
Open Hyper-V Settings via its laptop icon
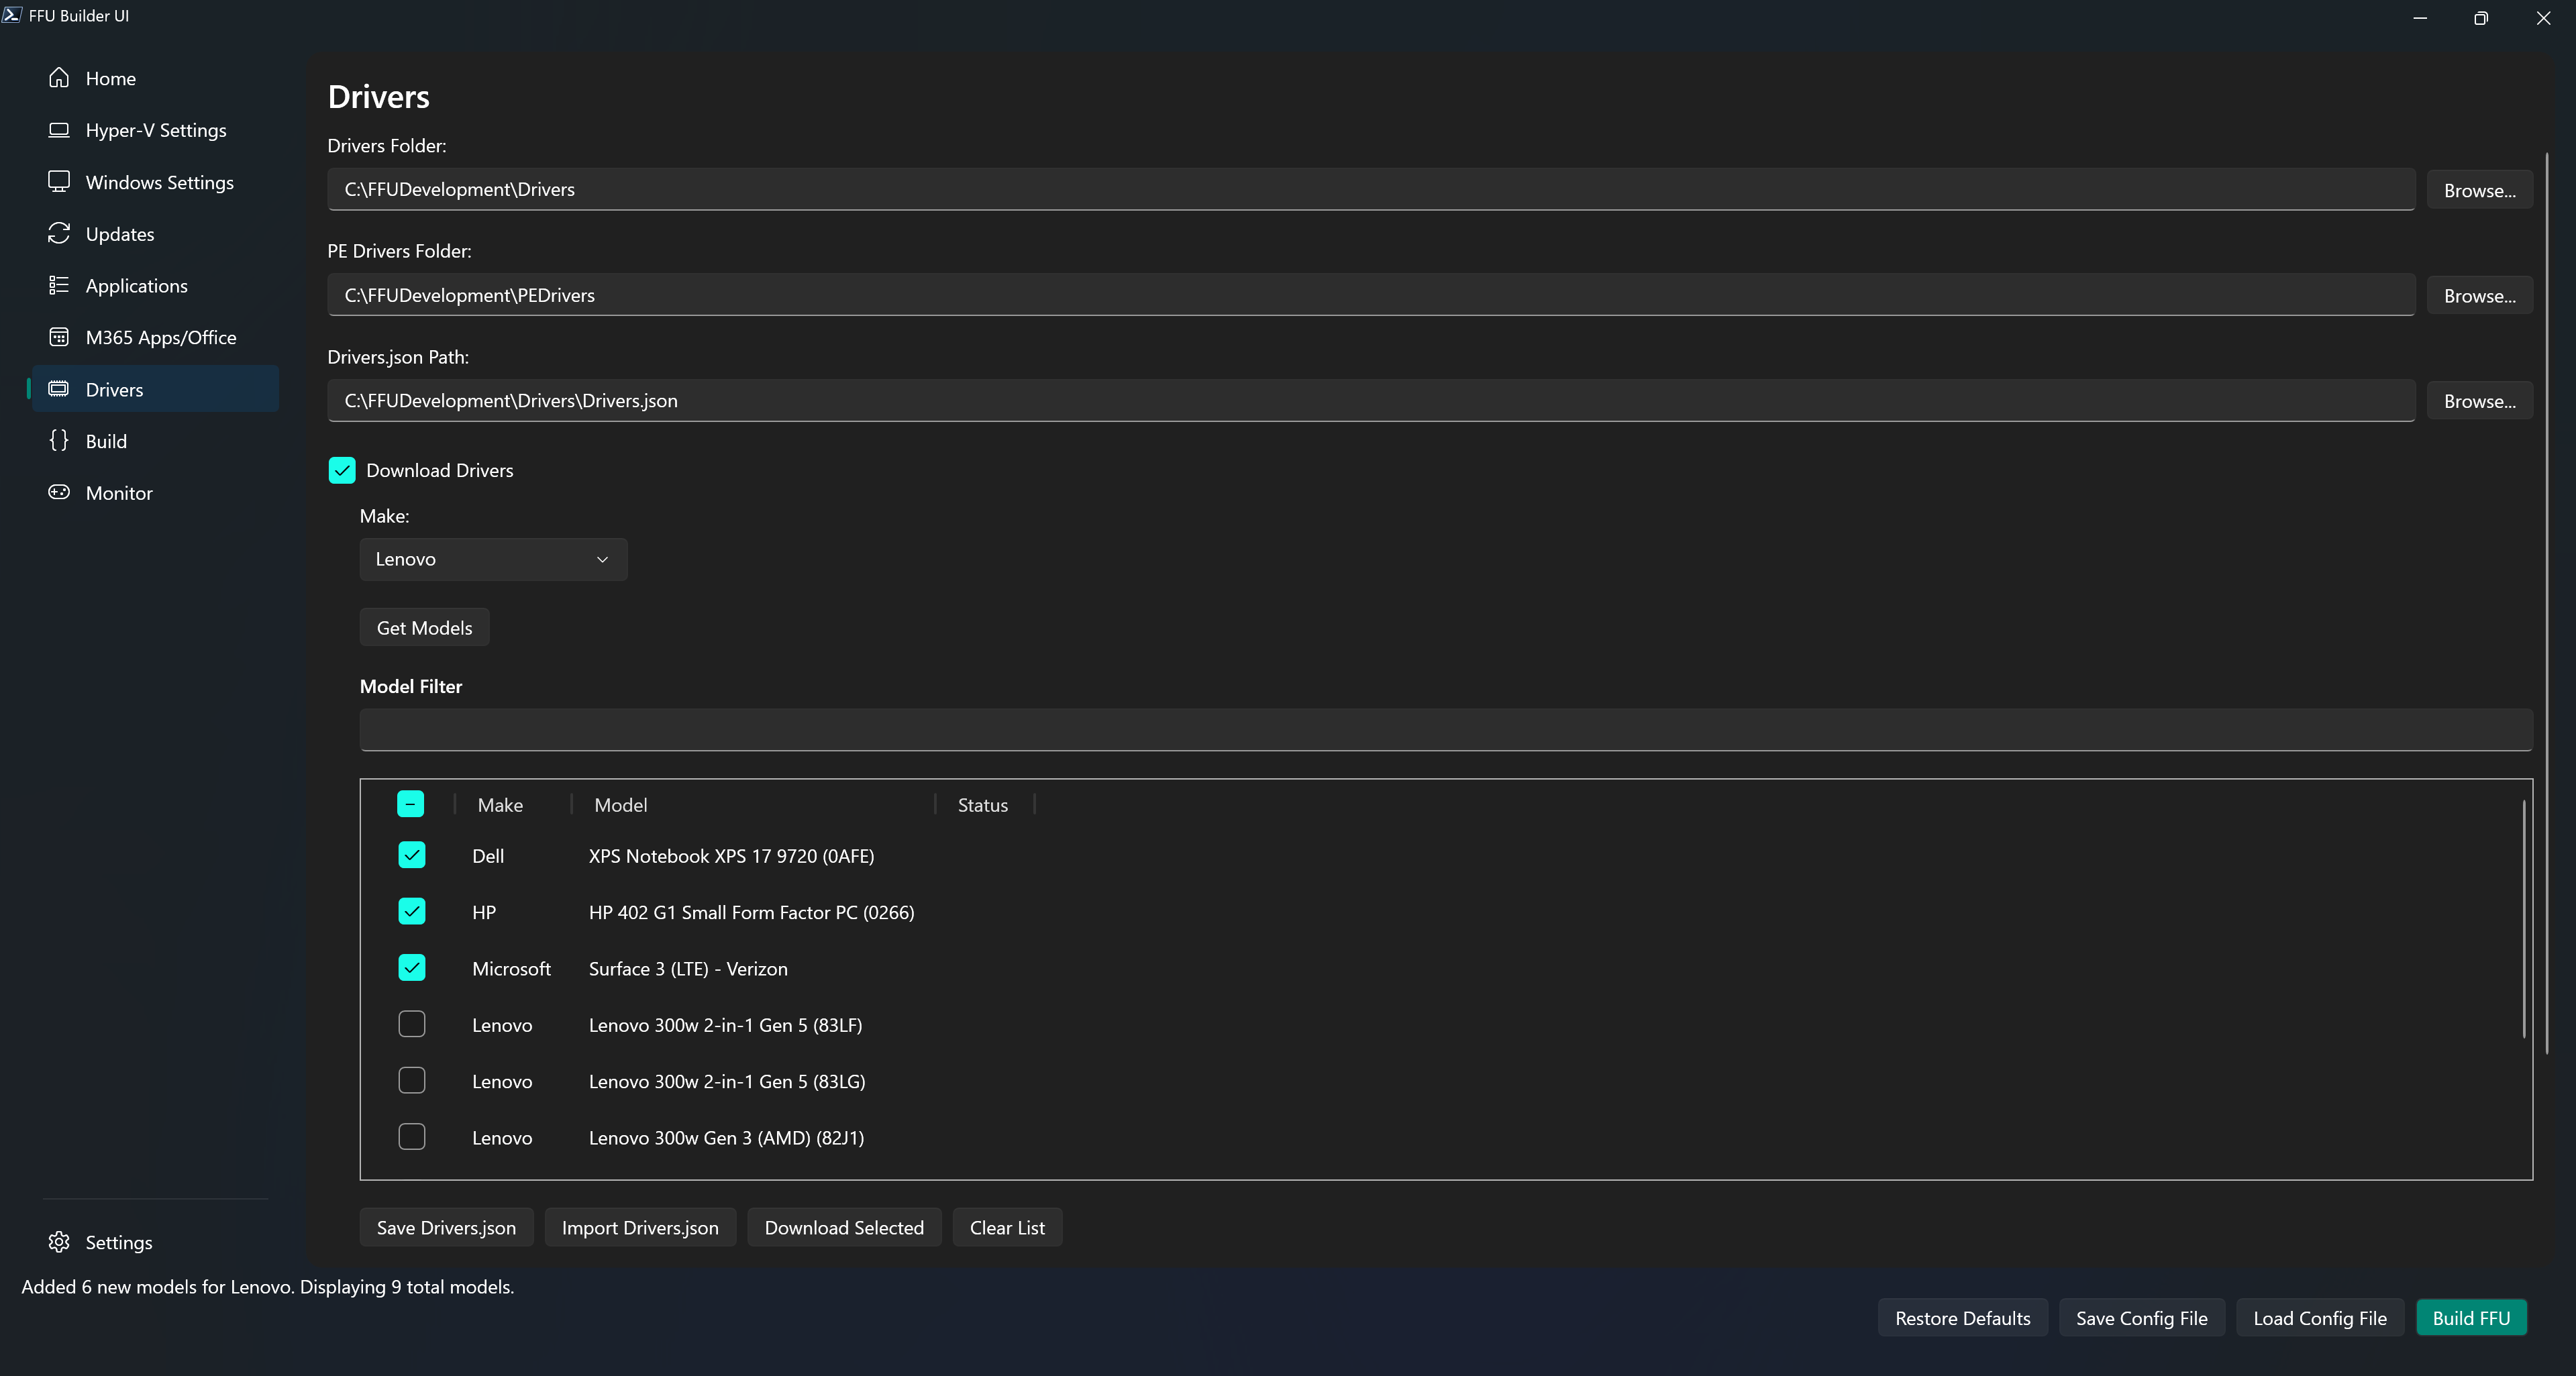coord(59,130)
